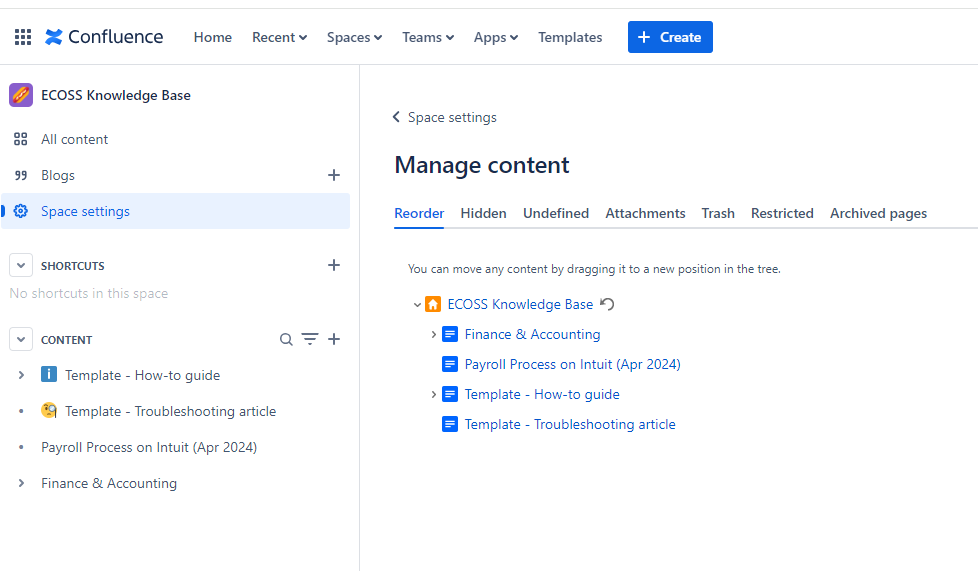
Task: Select Finance & Accounting in sidebar
Action: [x=109, y=483]
